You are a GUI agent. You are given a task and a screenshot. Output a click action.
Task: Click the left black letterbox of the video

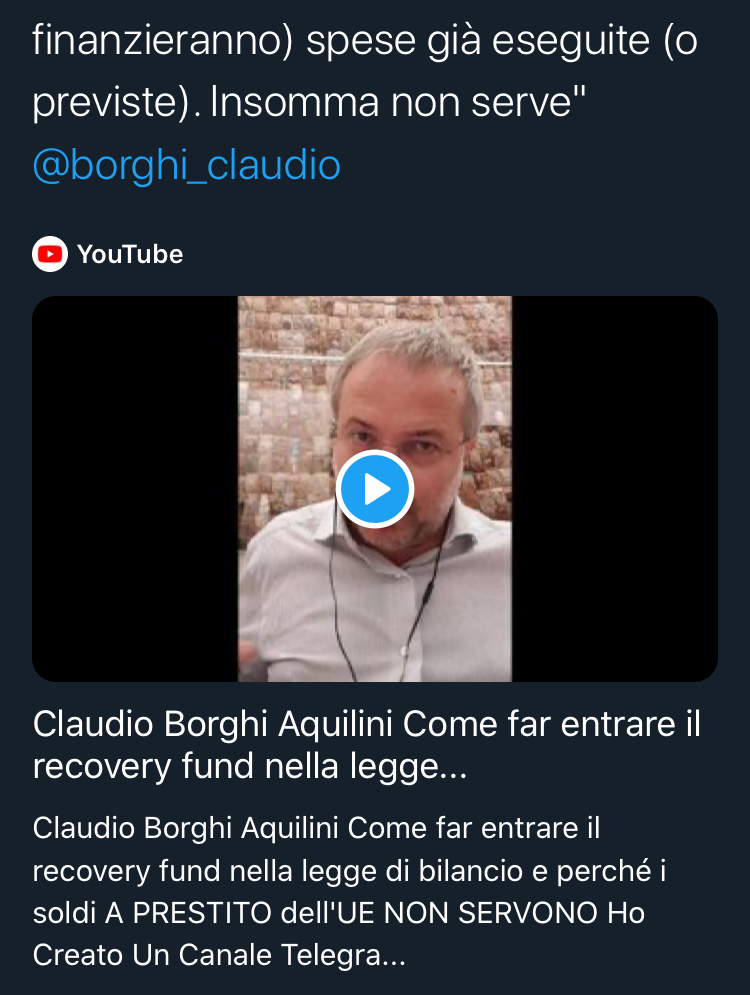click(x=135, y=489)
